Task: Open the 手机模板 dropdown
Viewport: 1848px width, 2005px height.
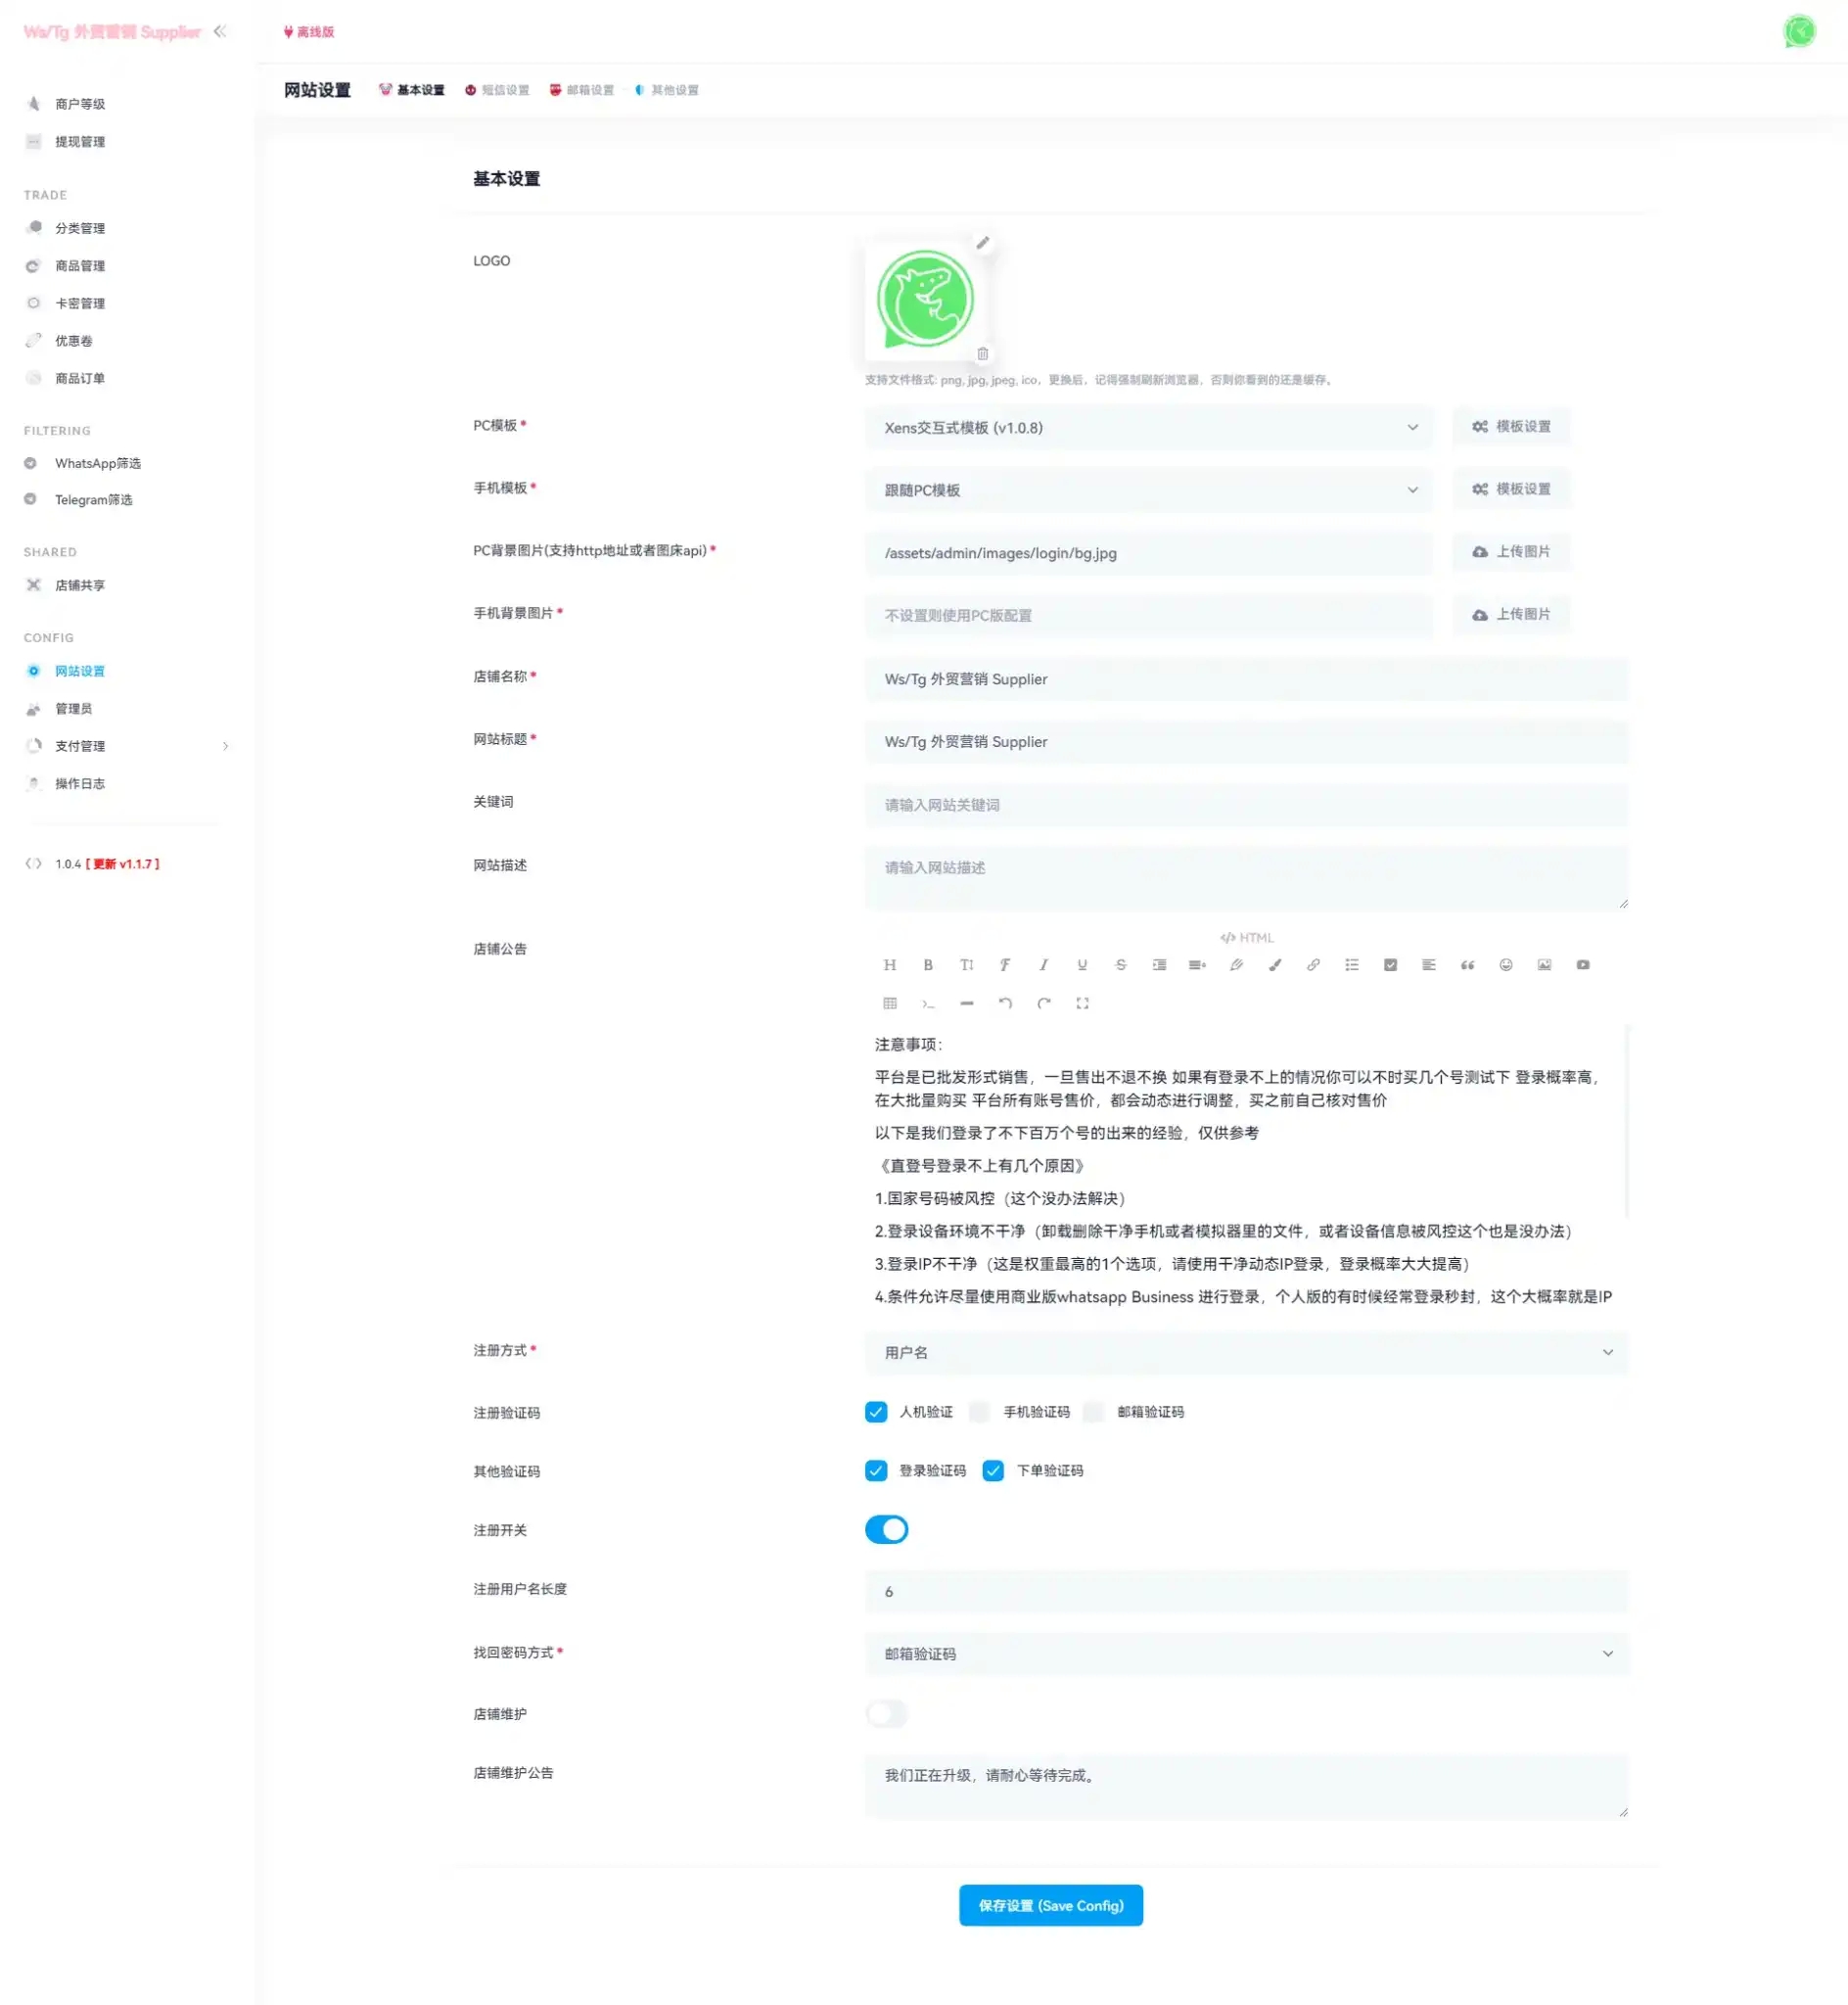Action: [1149, 490]
